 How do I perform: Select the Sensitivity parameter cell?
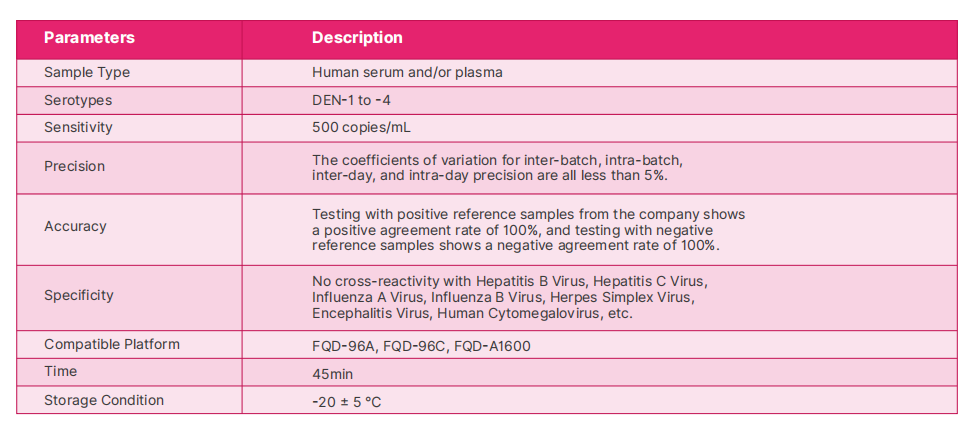pyautogui.click(x=78, y=128)
